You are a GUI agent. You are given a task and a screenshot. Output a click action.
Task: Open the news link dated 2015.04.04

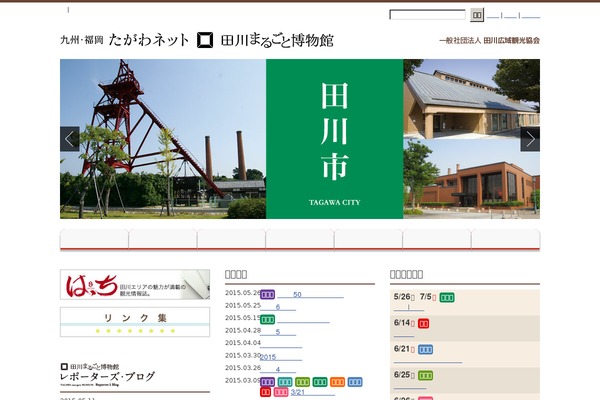pyautogui.click(x=281, y=344)
